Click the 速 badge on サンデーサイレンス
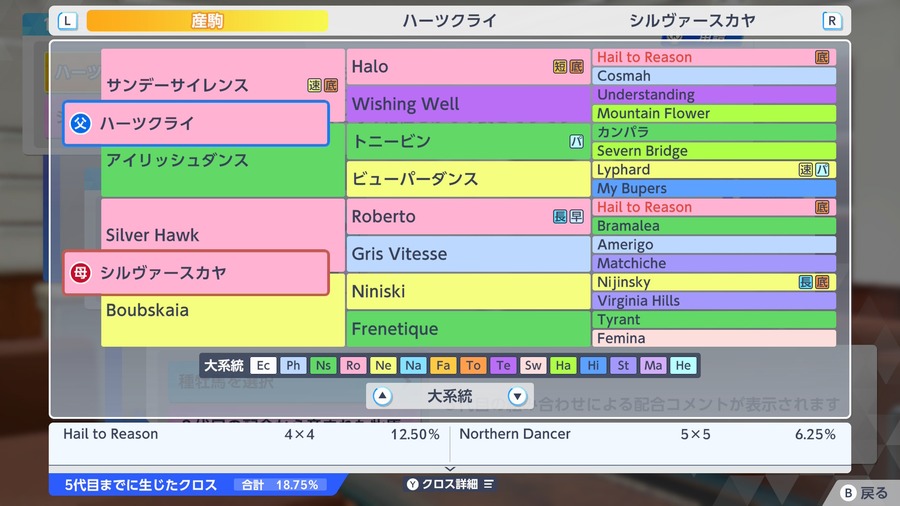 tap(314, 85)
